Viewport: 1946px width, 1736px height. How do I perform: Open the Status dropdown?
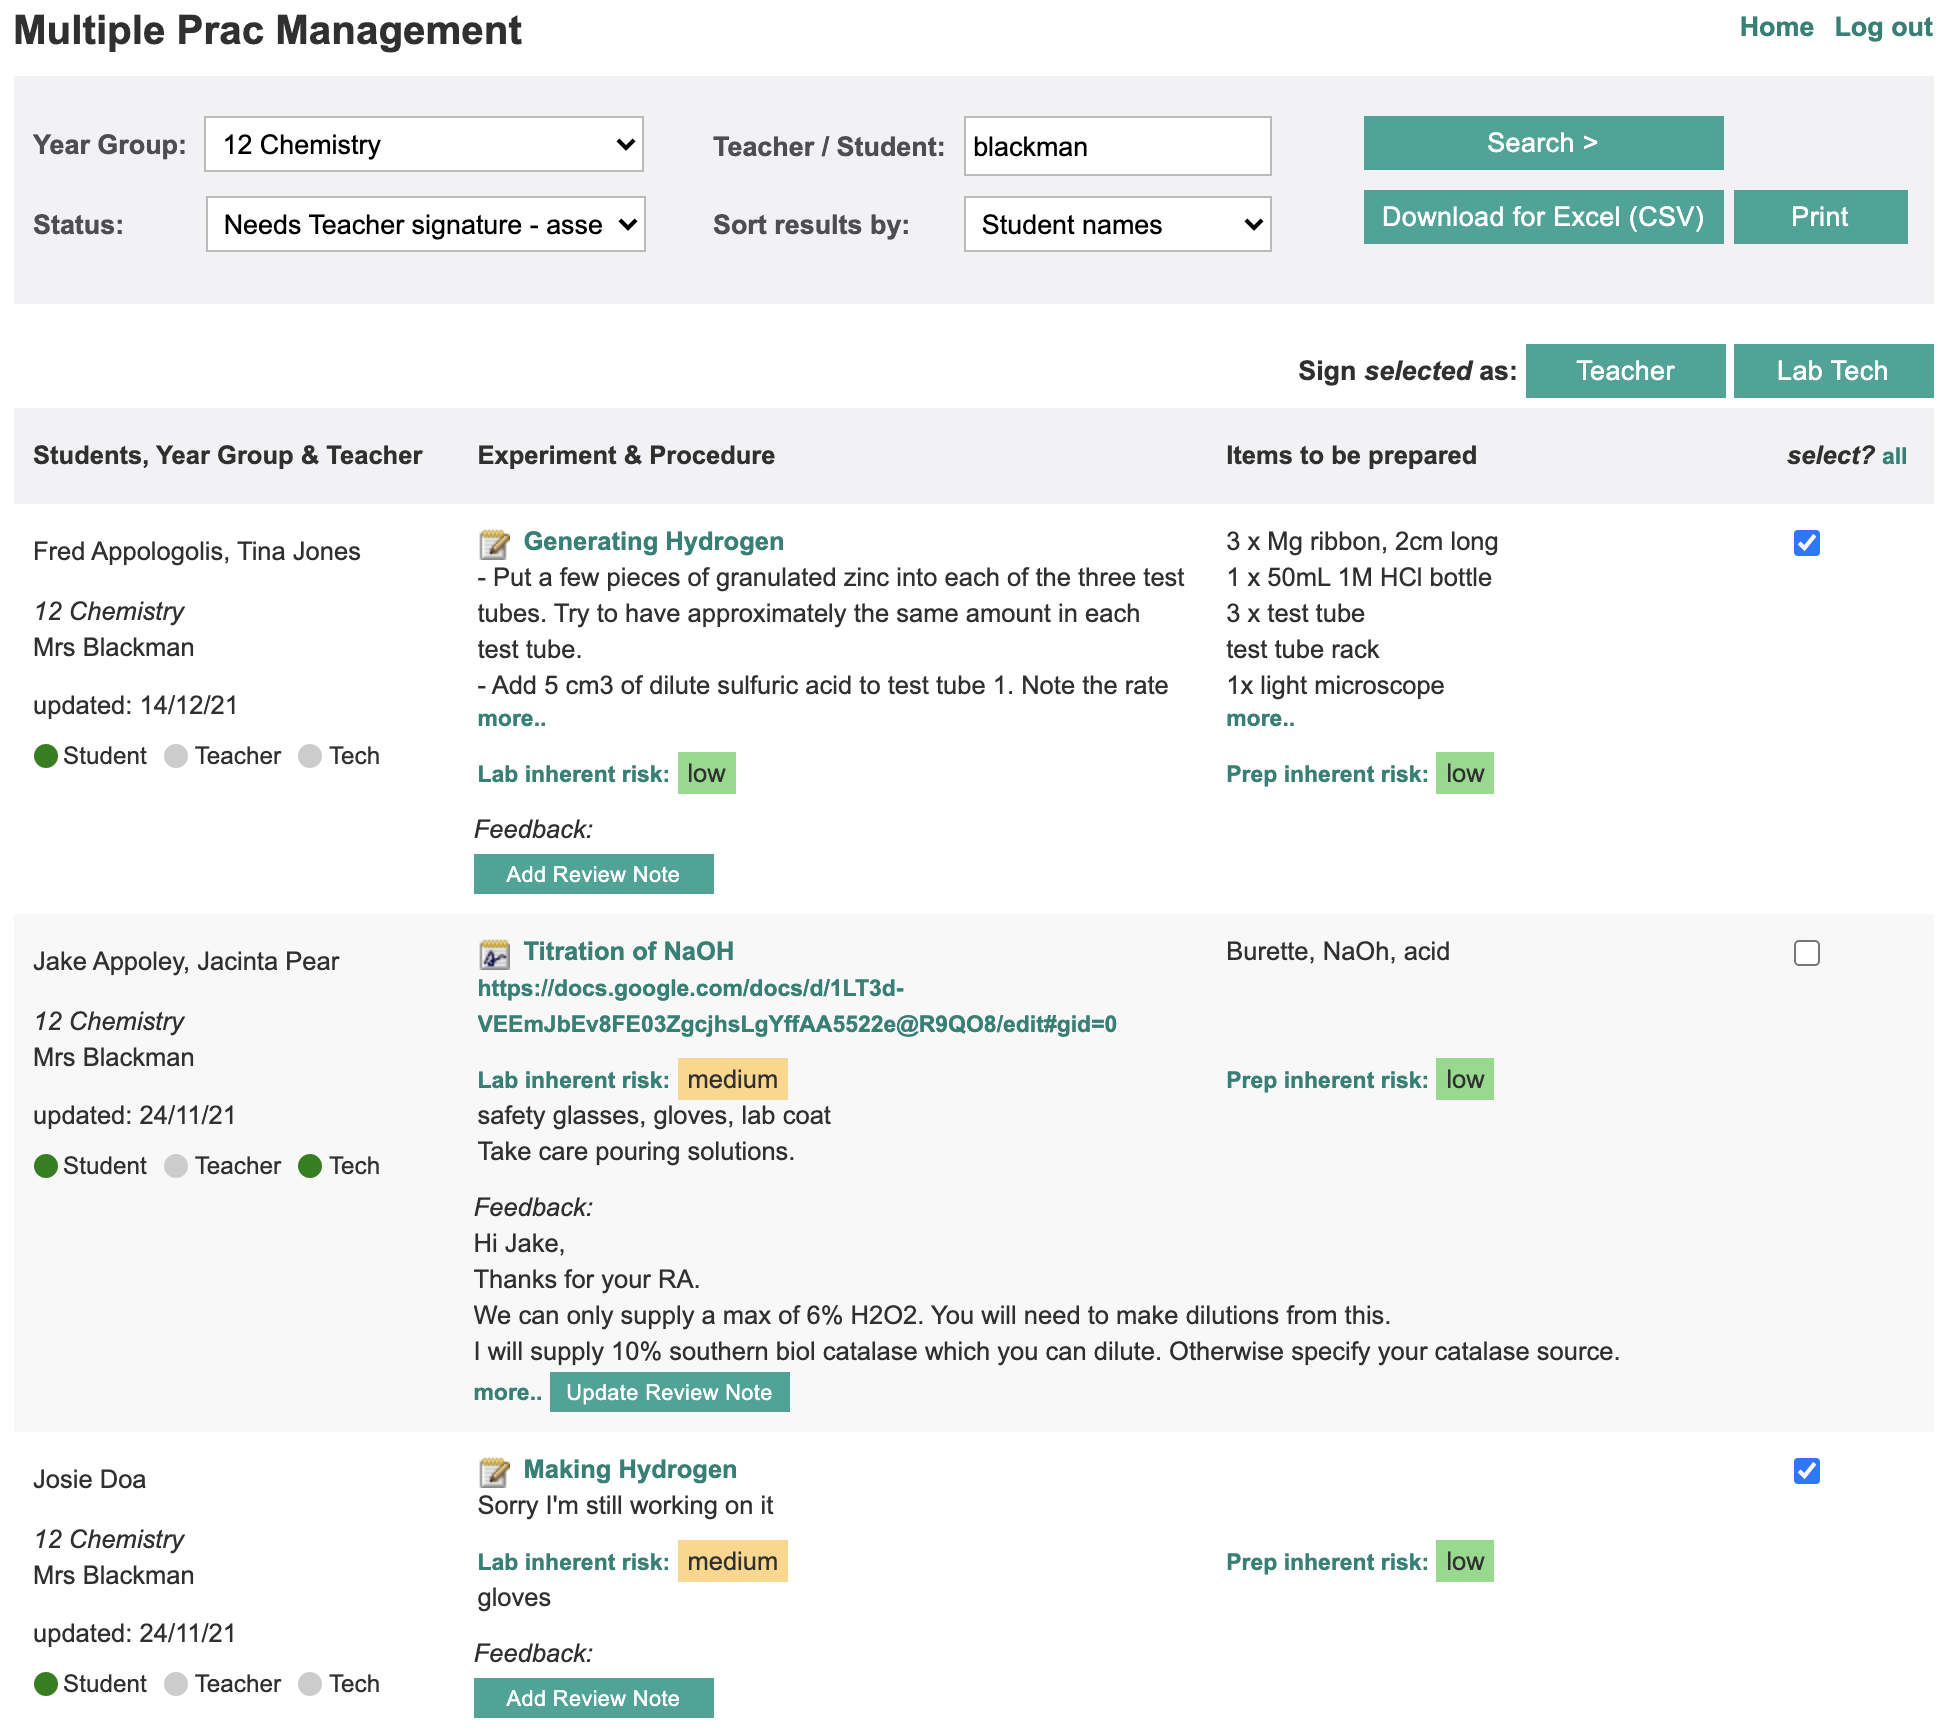425,225
